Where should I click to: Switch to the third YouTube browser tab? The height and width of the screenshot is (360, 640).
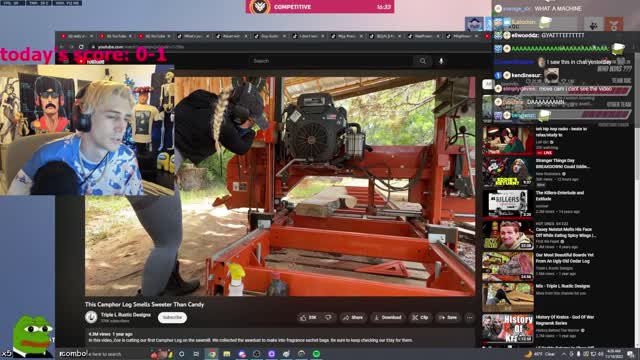click(x=154, y=36)
